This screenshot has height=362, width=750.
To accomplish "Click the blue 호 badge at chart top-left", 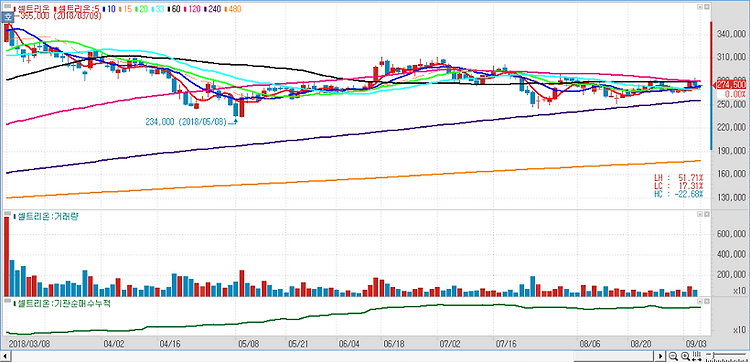I will point(8,17).
